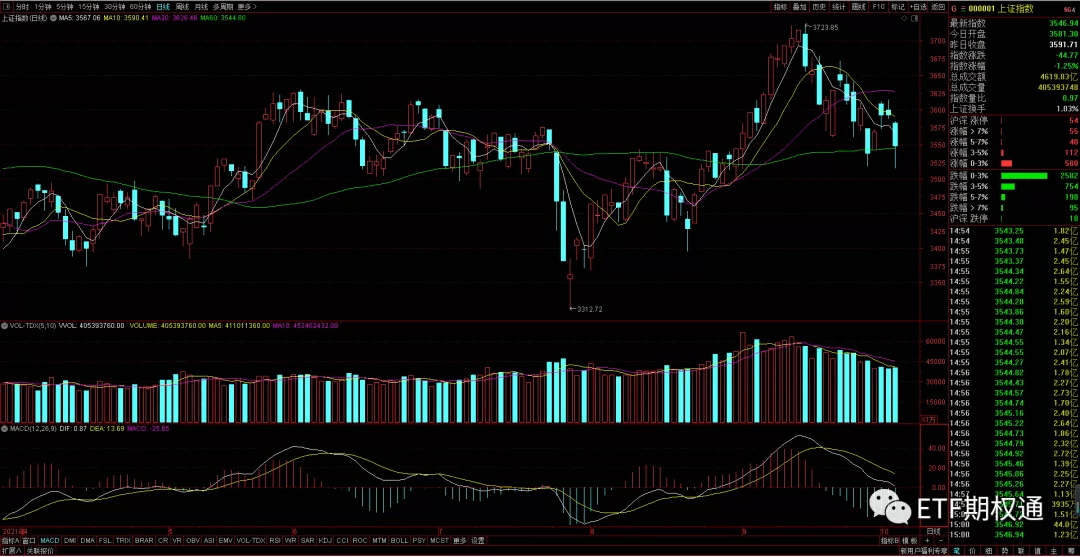Click the panel toggle icon at top-left
1080x557 pixels.
pyautogui.click(x=6, y=6)
